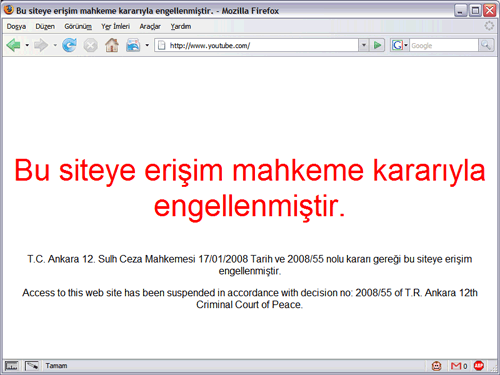Go to the Home page icon

click(x=112, y=45)
